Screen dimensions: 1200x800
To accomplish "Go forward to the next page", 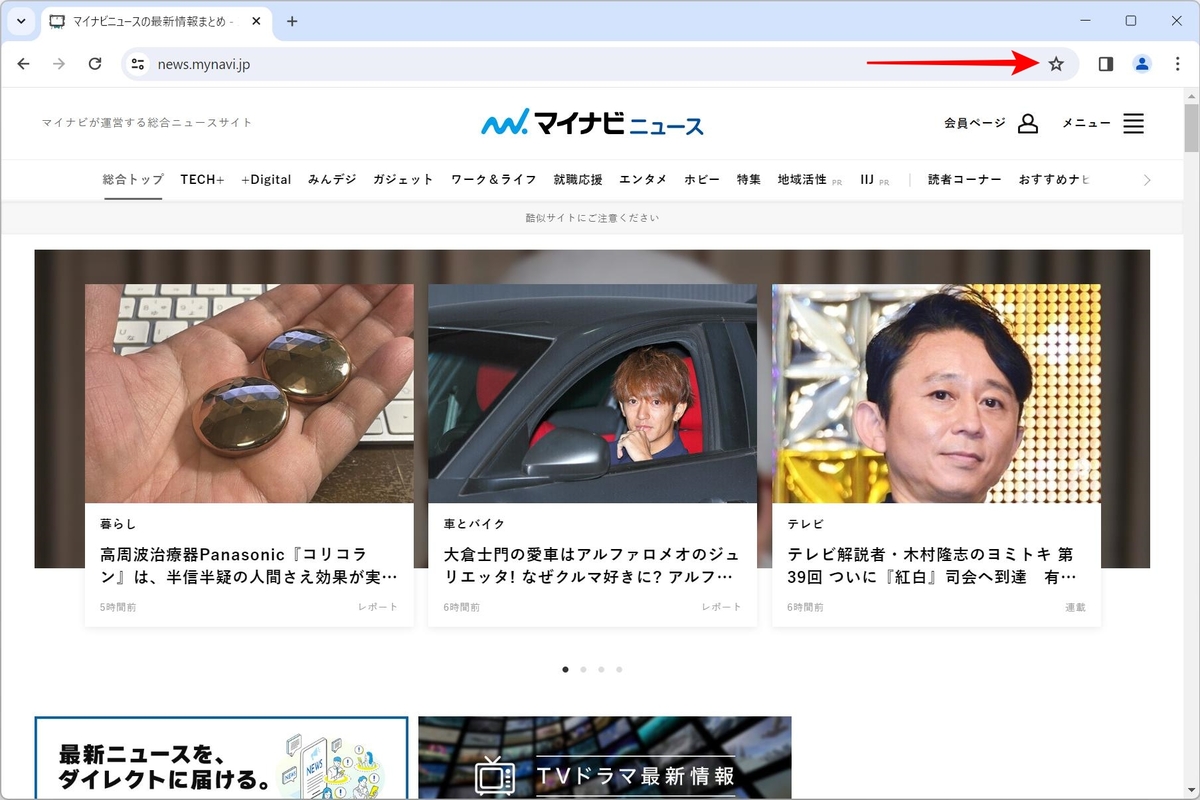I will (x=59, y=64).
